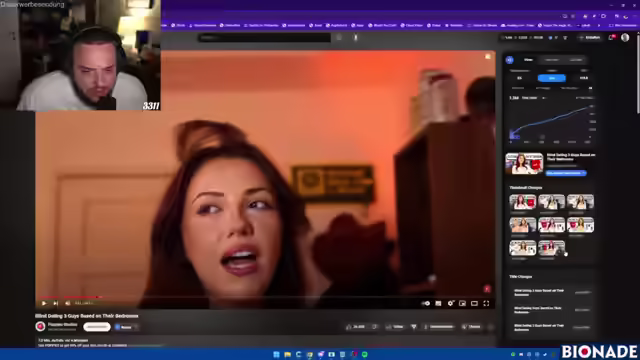Select the middle tab in the stats panel
This screenshot has height=360, width=640.
(x=551, y=60)
